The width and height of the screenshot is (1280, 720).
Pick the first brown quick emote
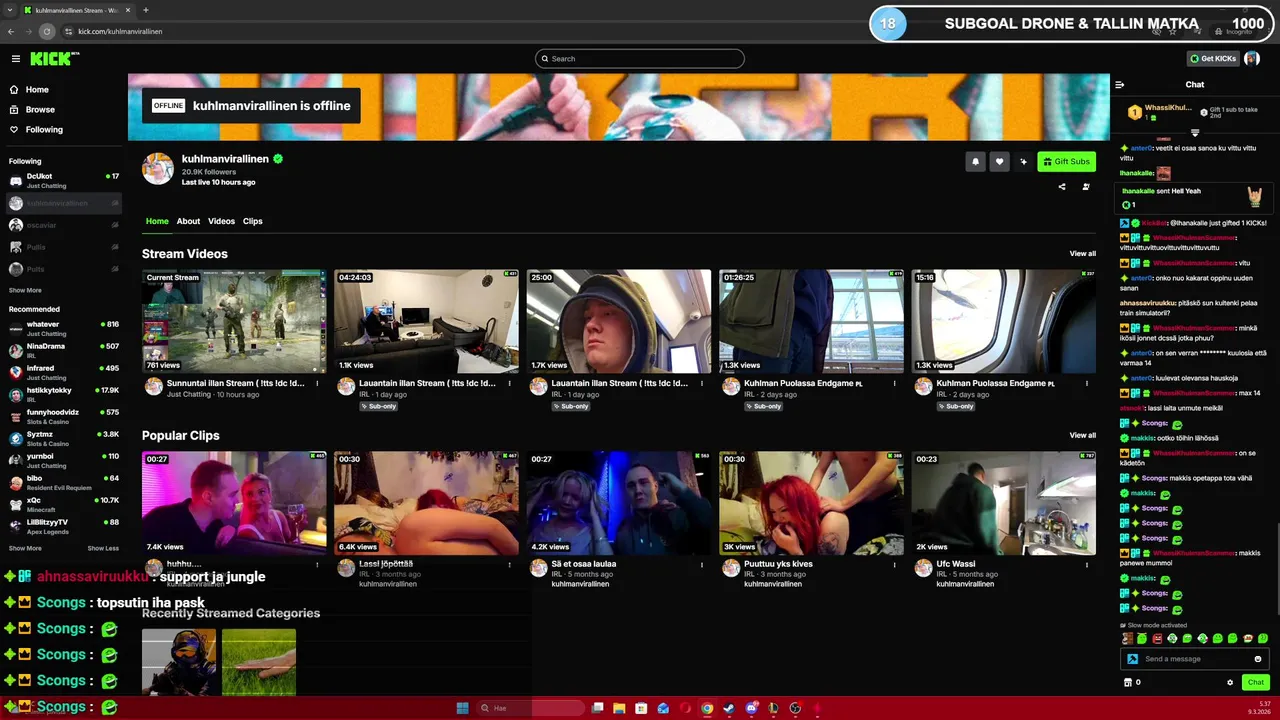tap(1128, 638)
